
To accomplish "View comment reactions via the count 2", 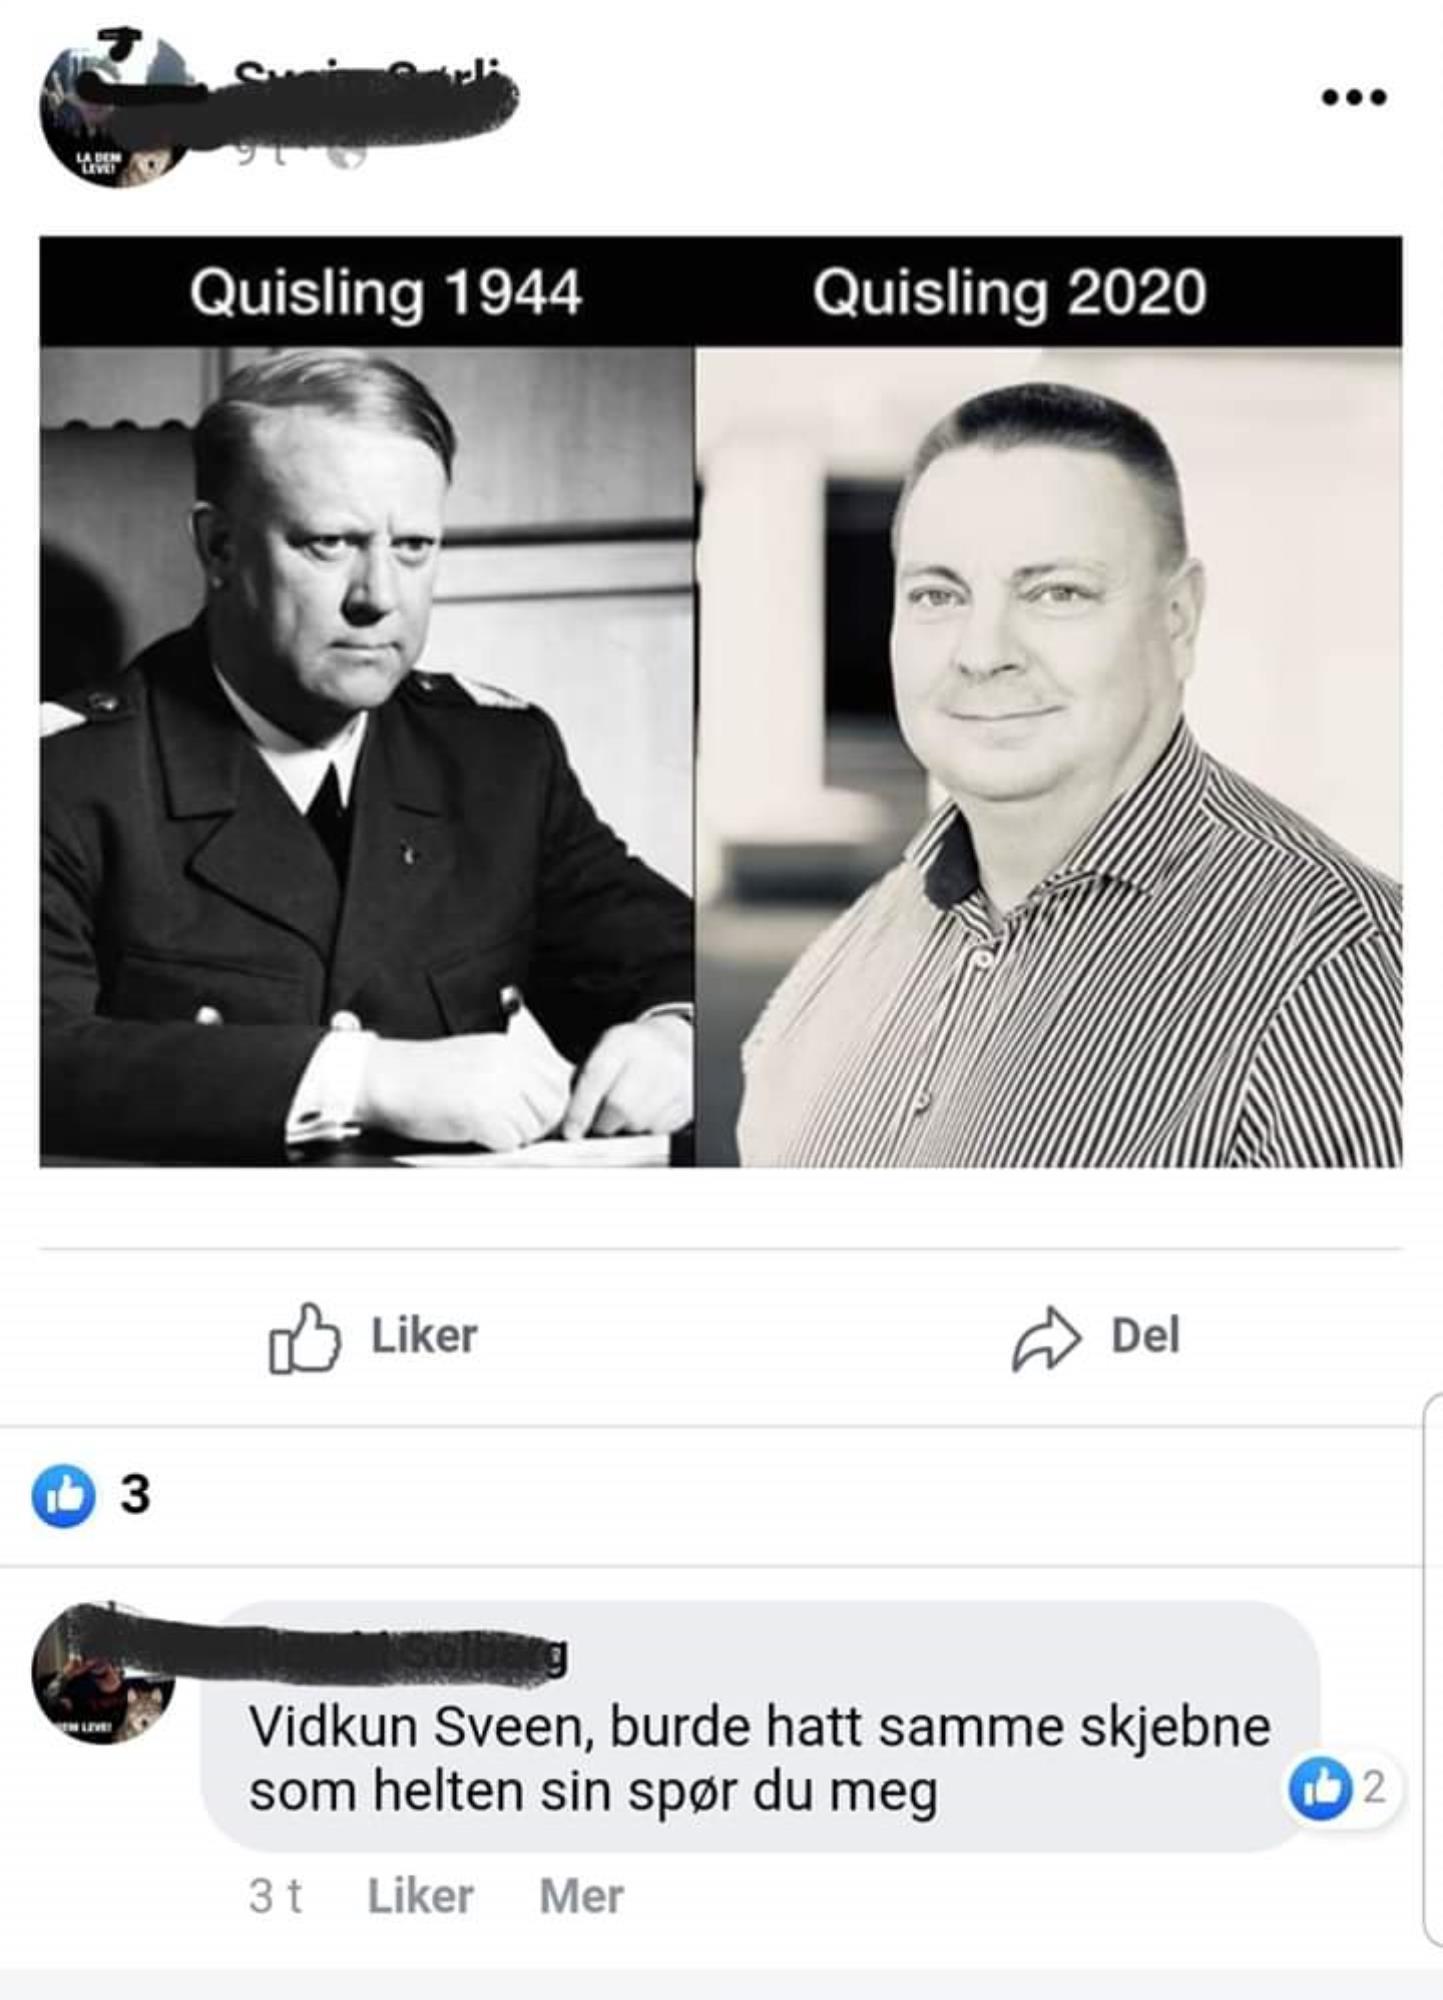I will [x=1375, y=1787].
